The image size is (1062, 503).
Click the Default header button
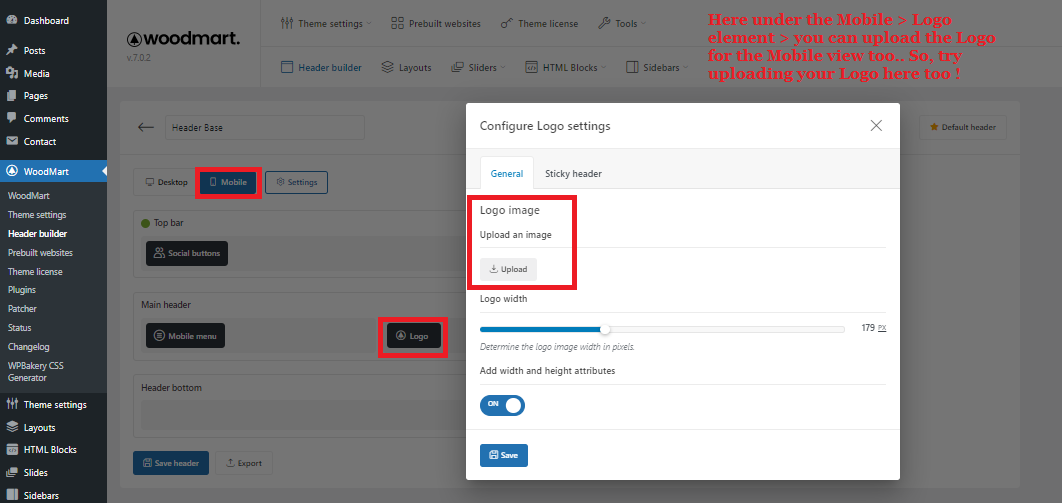962,127
